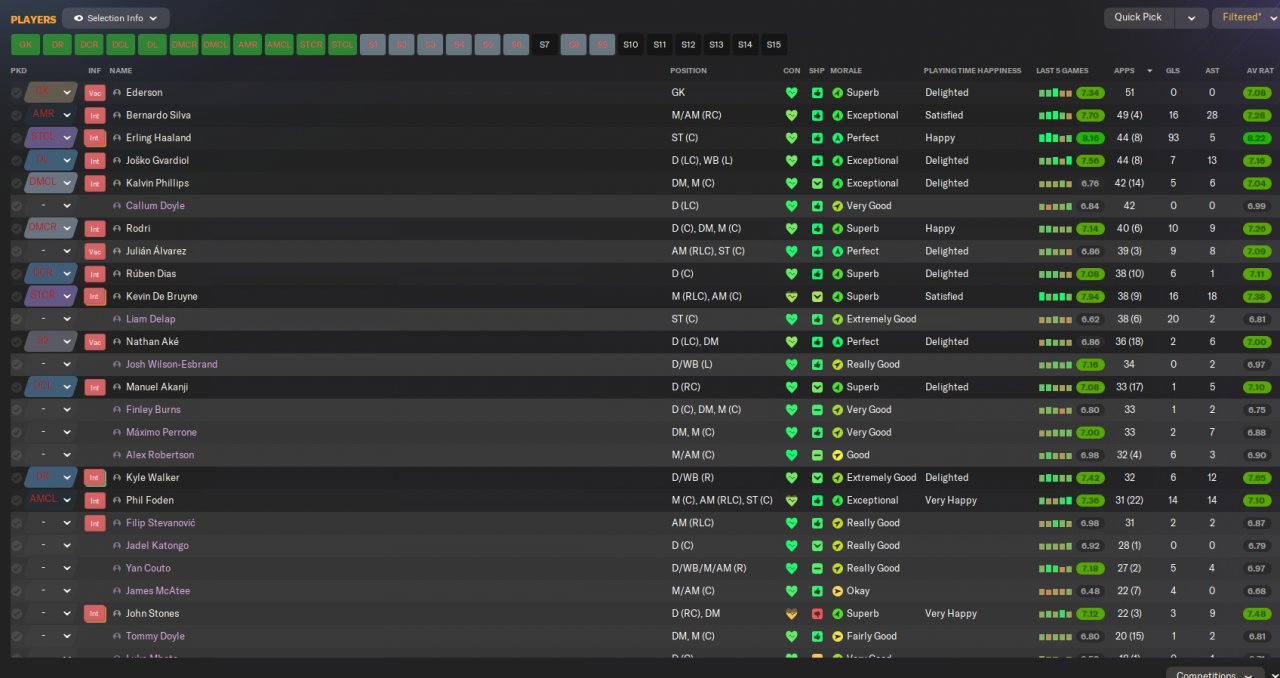Click Ederson's green condition heart icon

click(792, 93)
